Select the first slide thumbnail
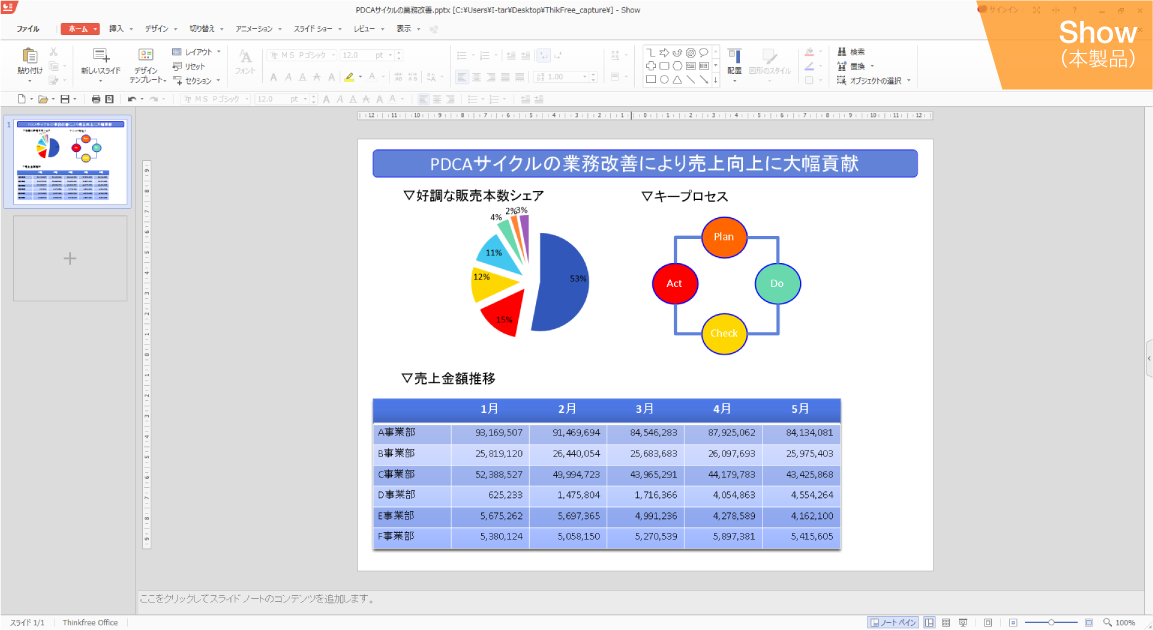Screen dimensions: 1153x630 click(69, 162)
